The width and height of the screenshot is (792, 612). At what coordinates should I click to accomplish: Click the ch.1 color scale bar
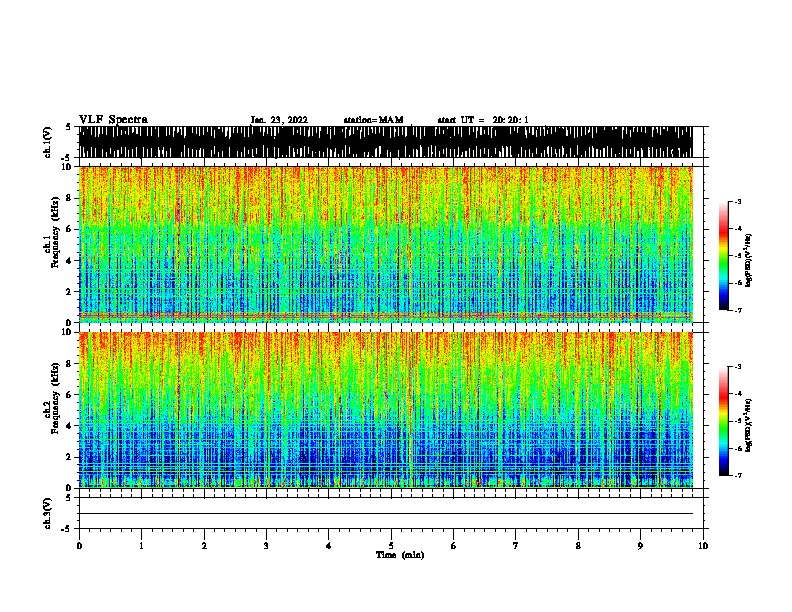coord(724,256)
